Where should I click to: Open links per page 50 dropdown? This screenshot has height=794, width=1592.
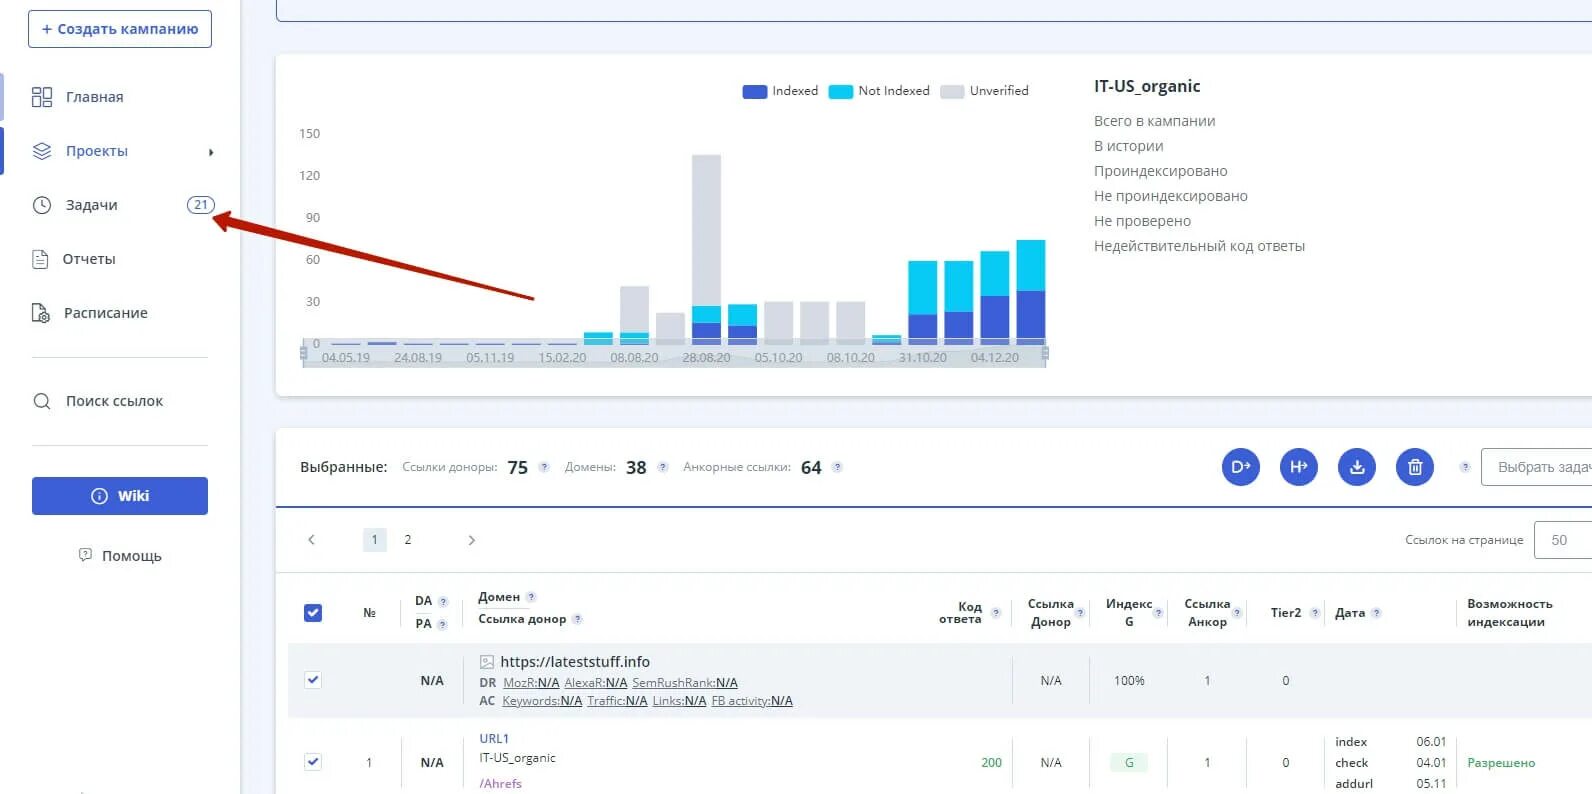[x=1563, y=540]
